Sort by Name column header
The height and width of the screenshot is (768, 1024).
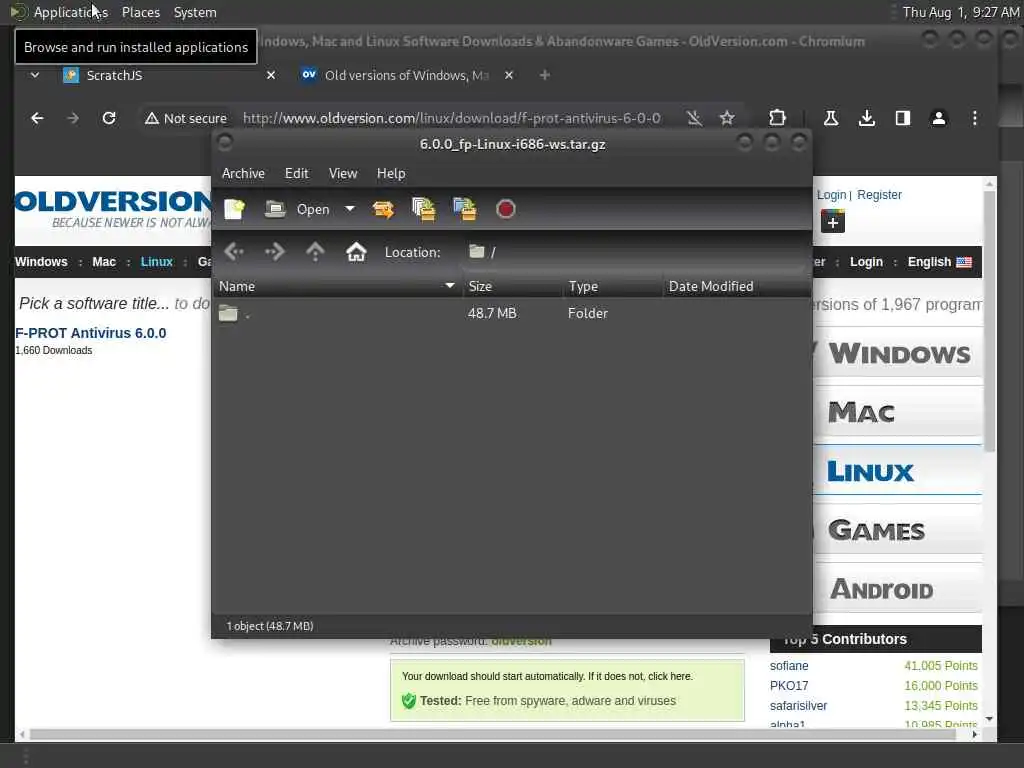pos(337,286)
